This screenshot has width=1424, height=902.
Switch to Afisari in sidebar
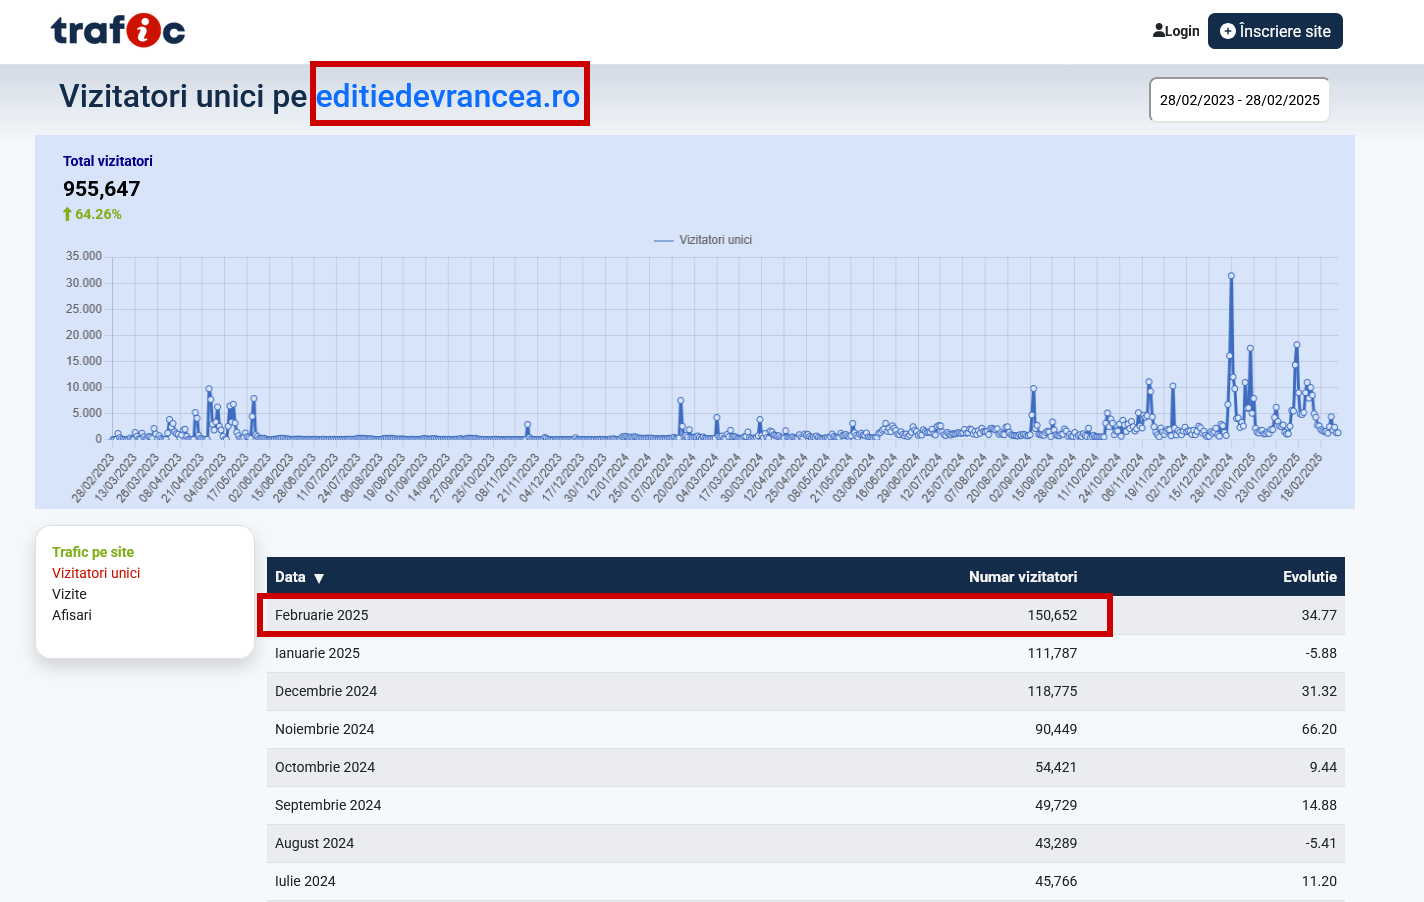click(x=72, y=615)
